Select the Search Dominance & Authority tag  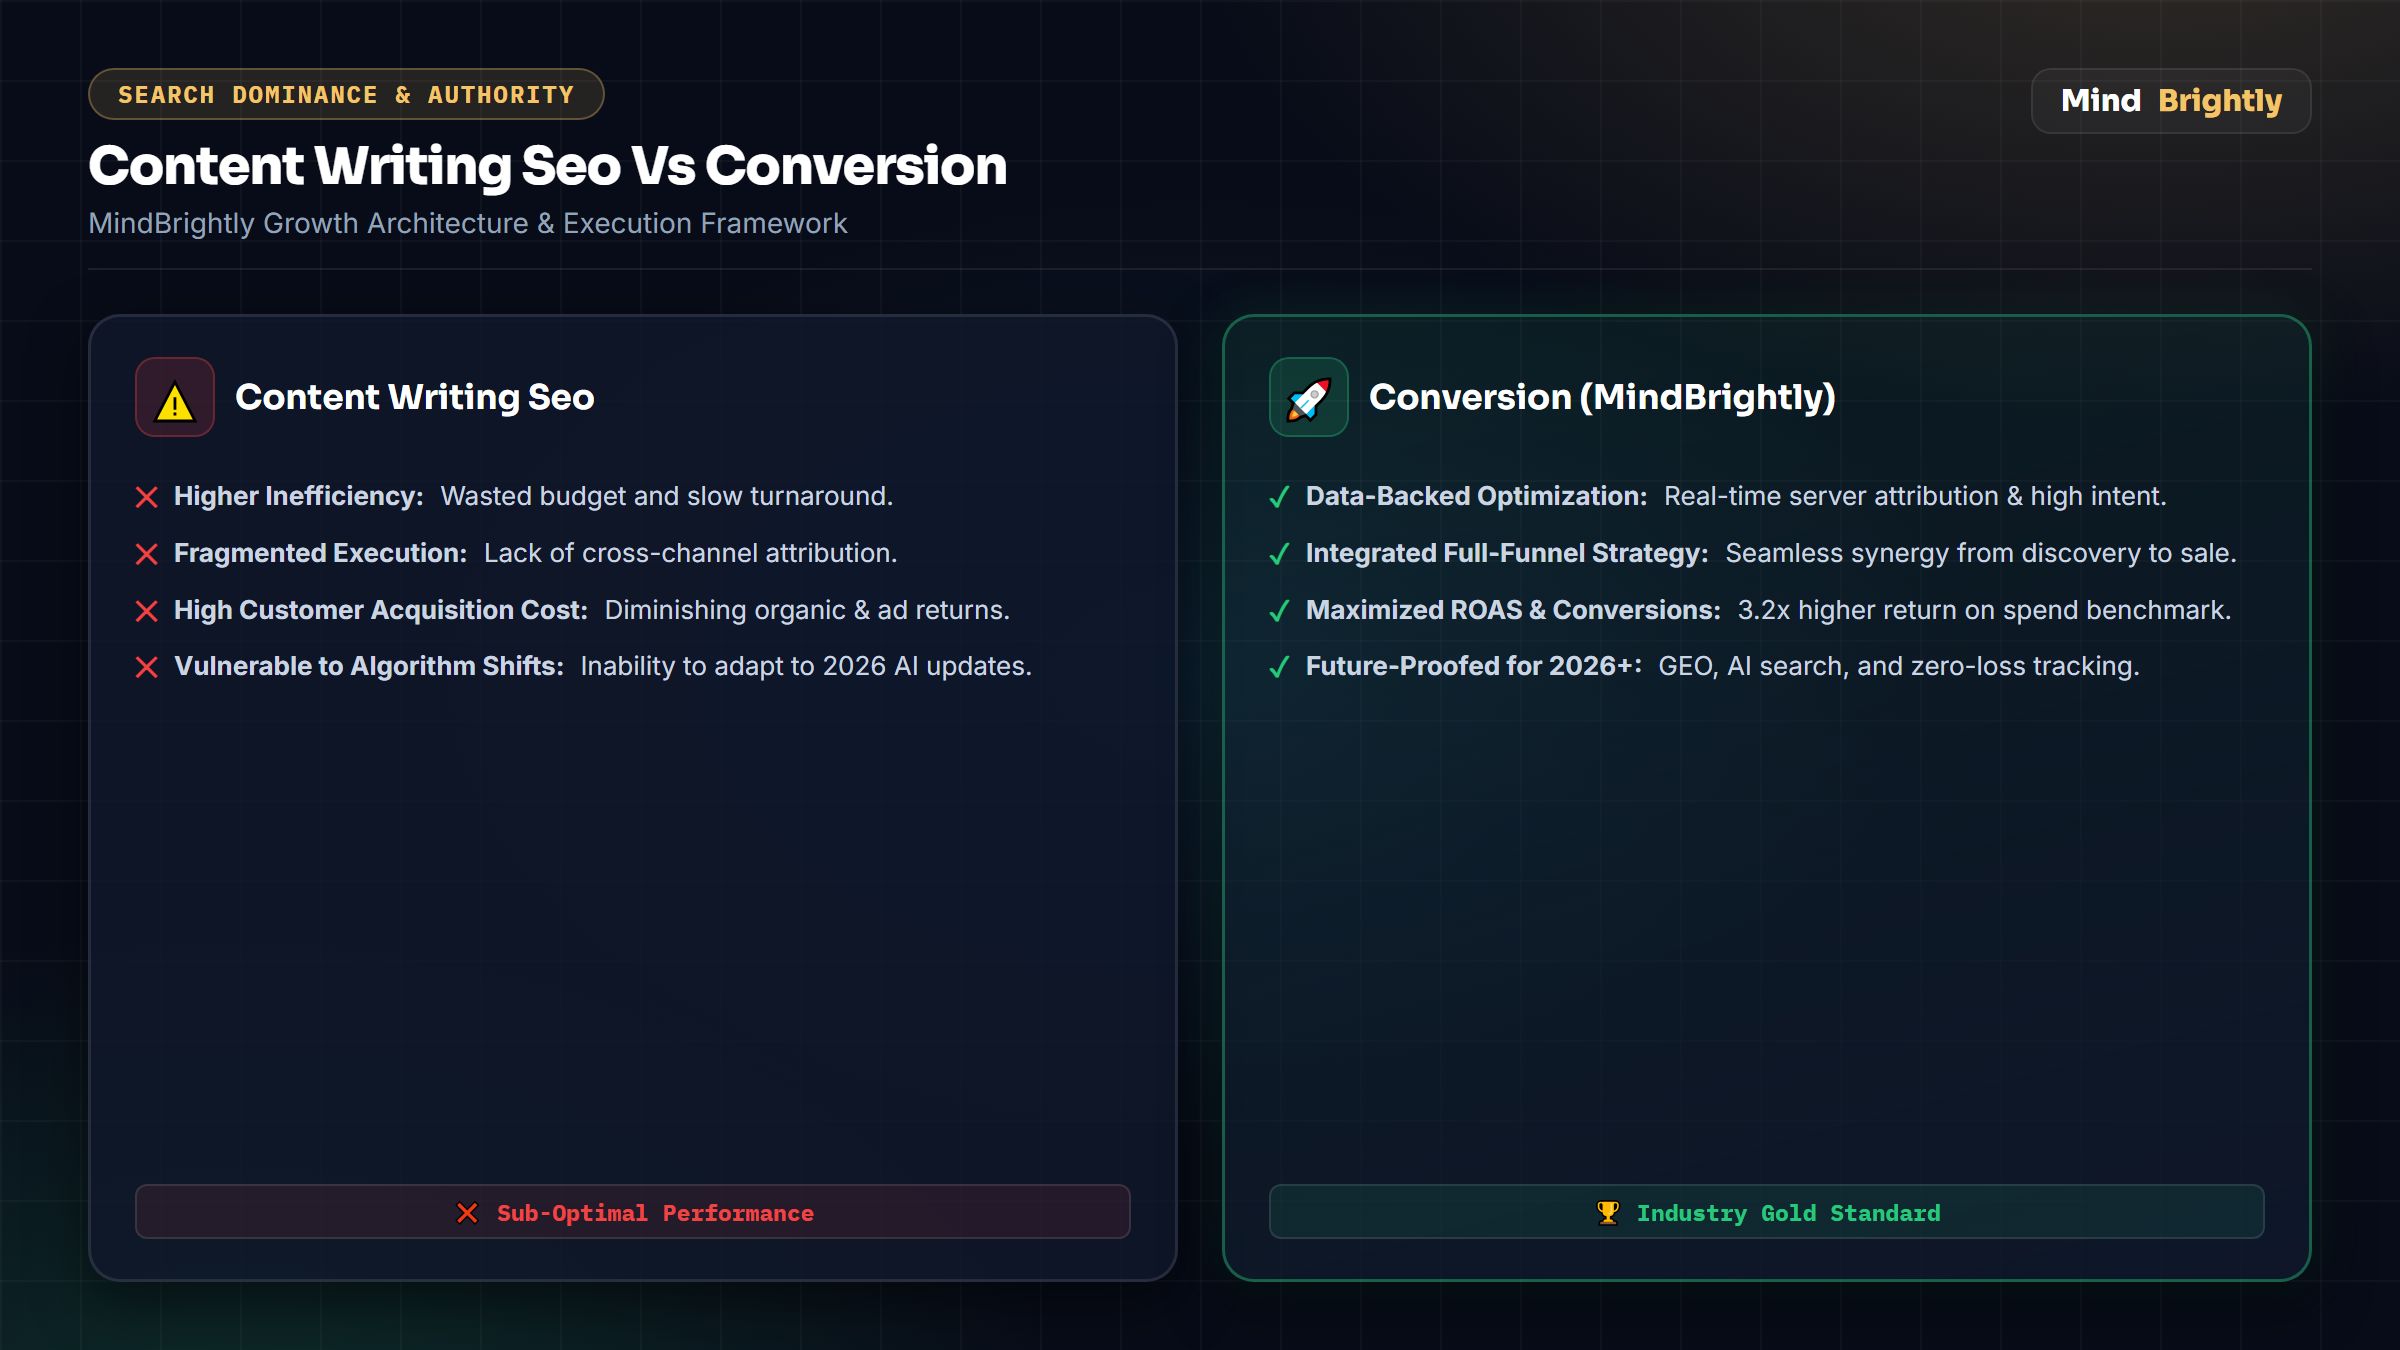(x=346, y=94)
